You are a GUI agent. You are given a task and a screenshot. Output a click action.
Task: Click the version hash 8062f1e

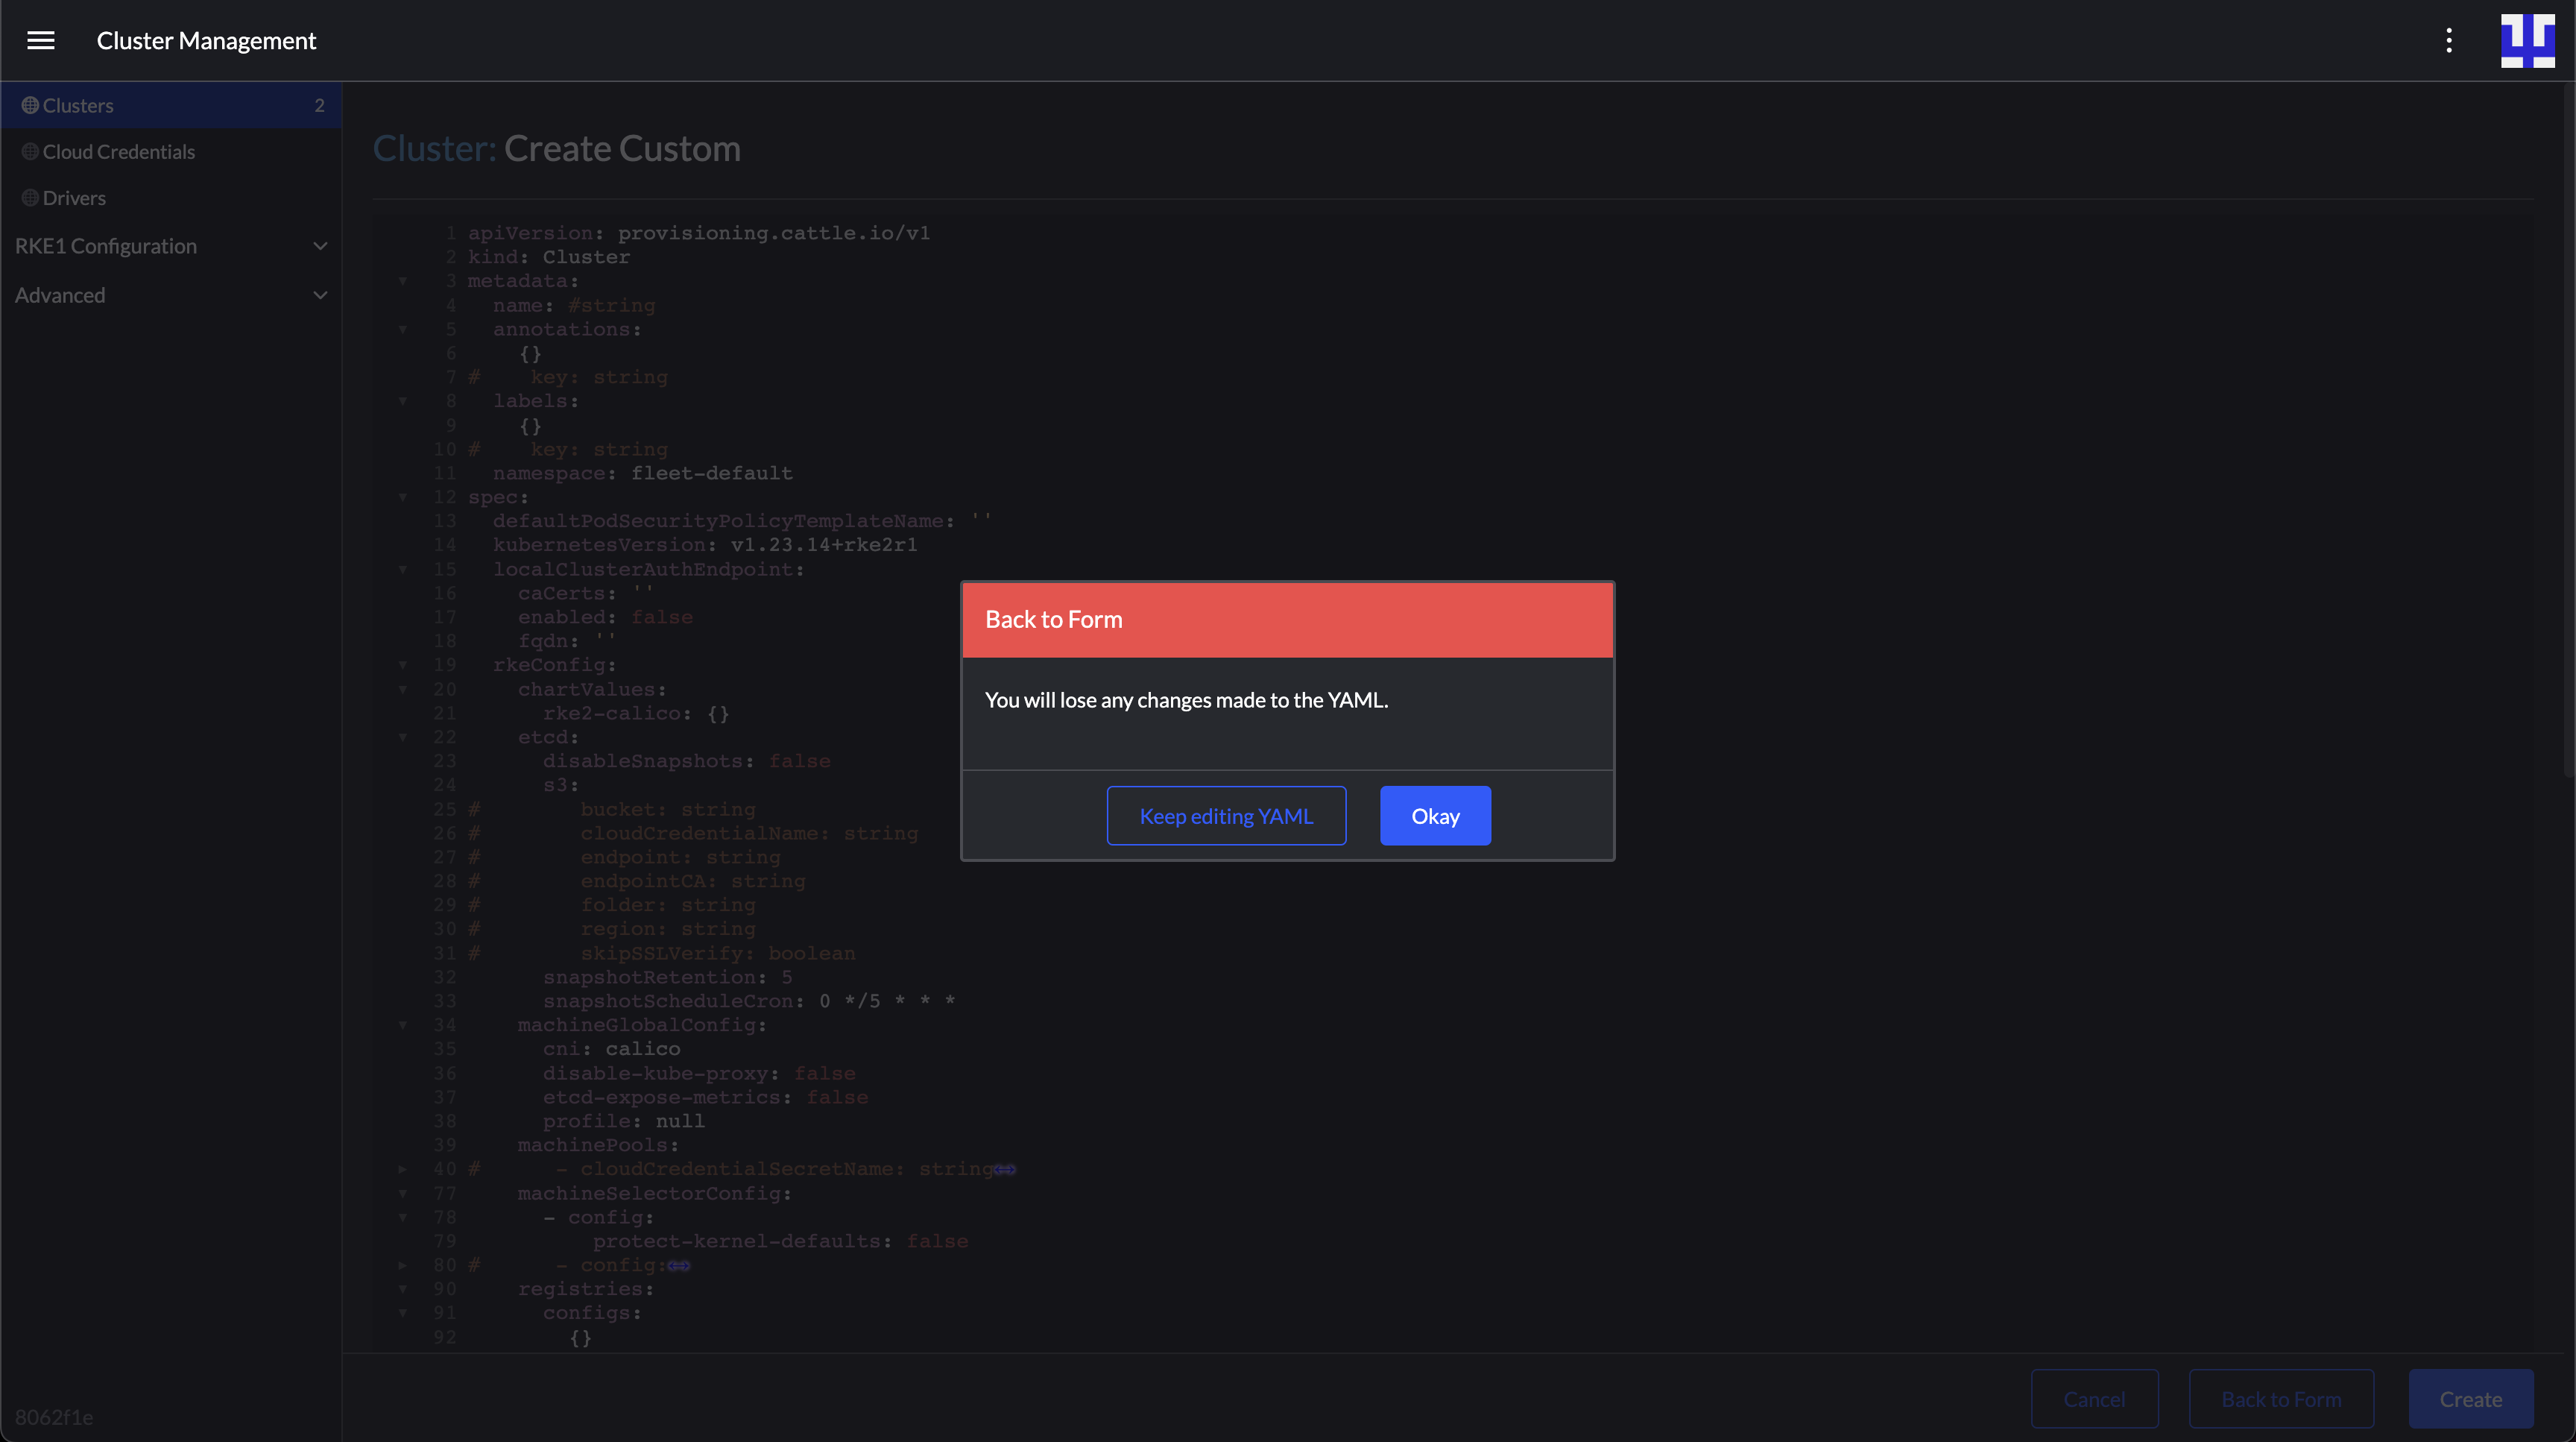click(x=55, y=1416)
